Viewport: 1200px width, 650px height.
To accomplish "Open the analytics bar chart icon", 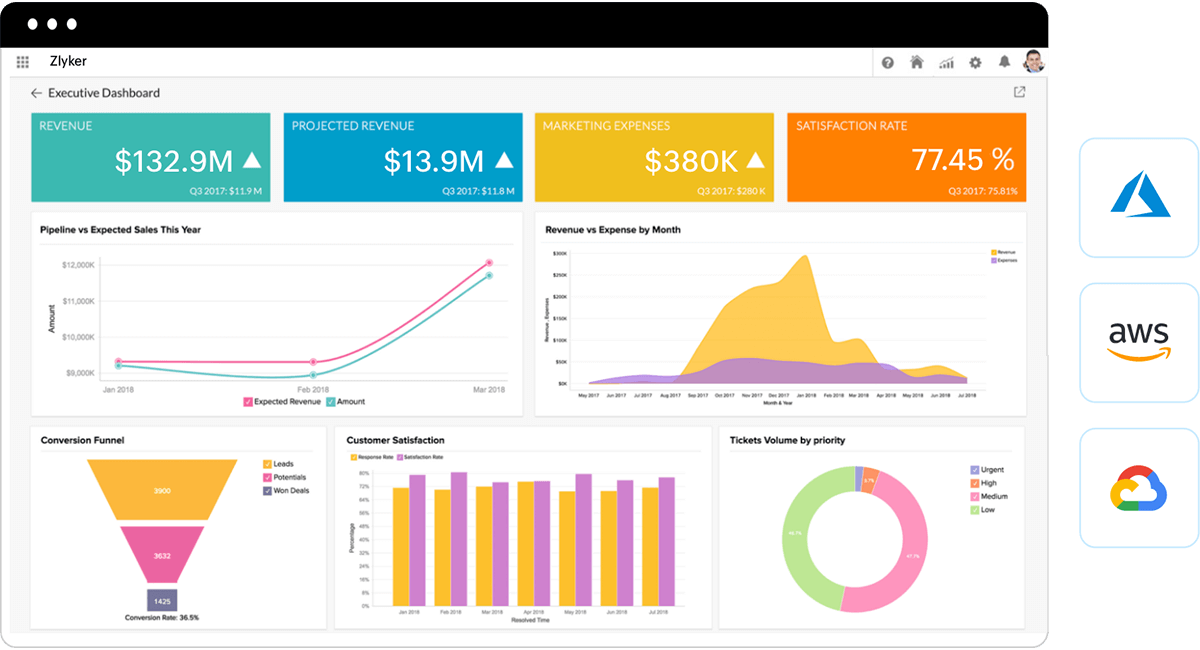I will click(x=946, y=63).
